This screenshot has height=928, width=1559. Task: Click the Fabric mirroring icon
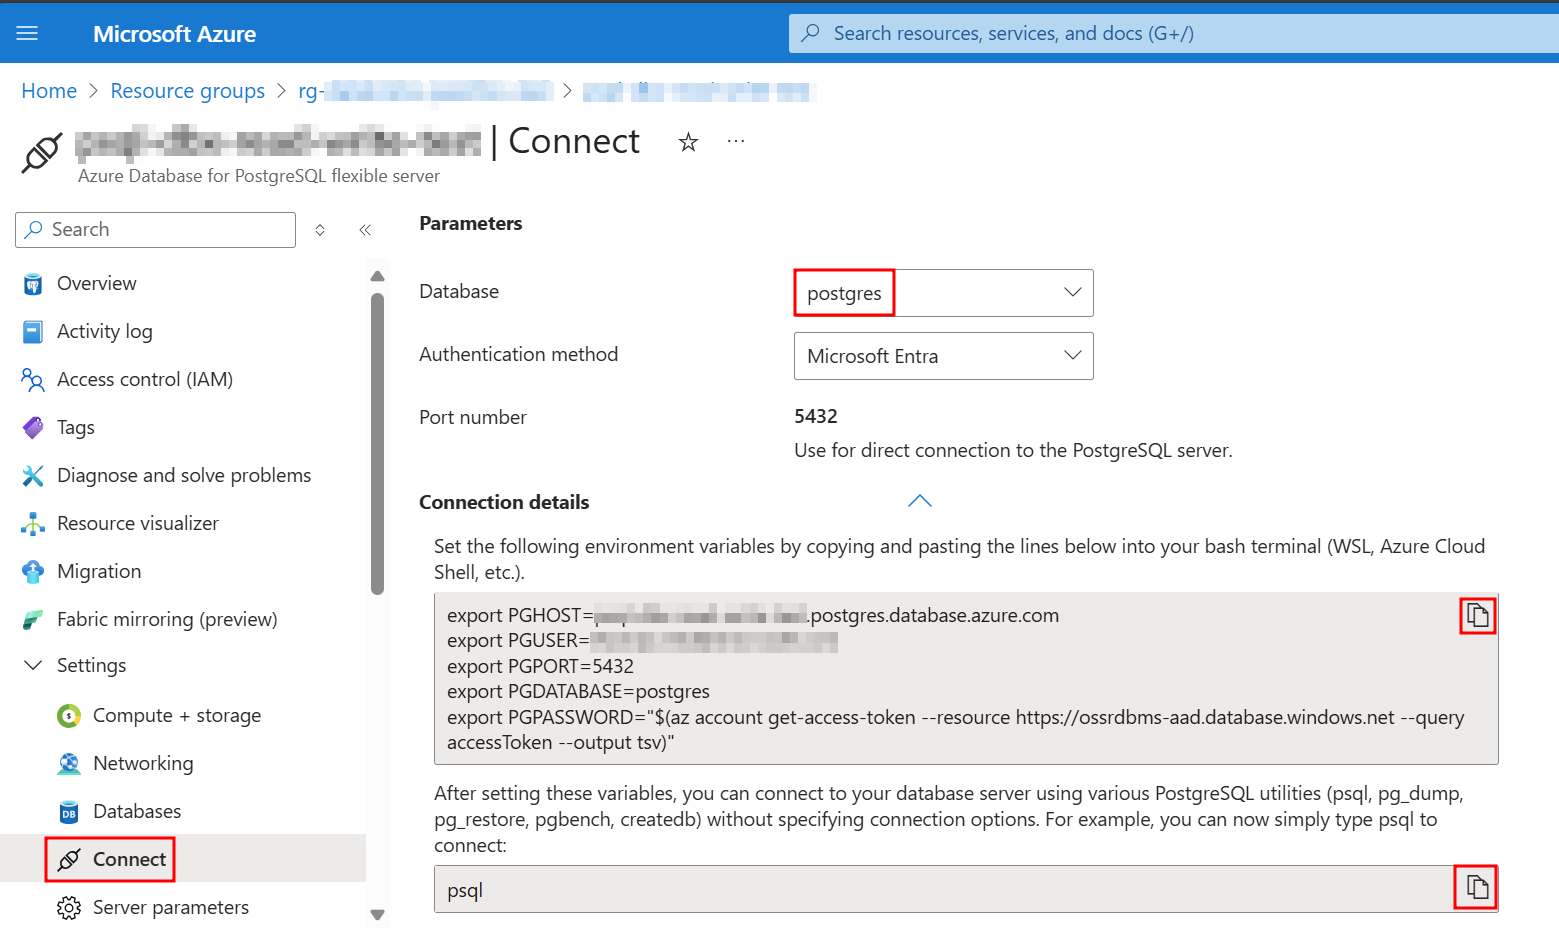[x=33, y=620]
